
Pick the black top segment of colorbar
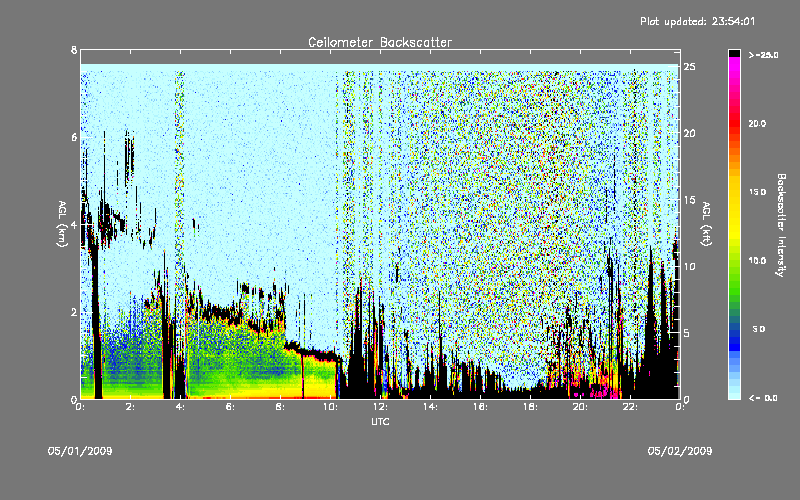[734, 53]
